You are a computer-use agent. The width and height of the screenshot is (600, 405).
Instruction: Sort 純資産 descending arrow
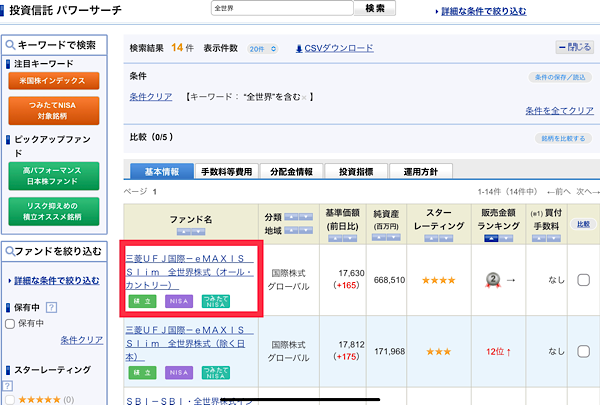click(x=393, y=238)
